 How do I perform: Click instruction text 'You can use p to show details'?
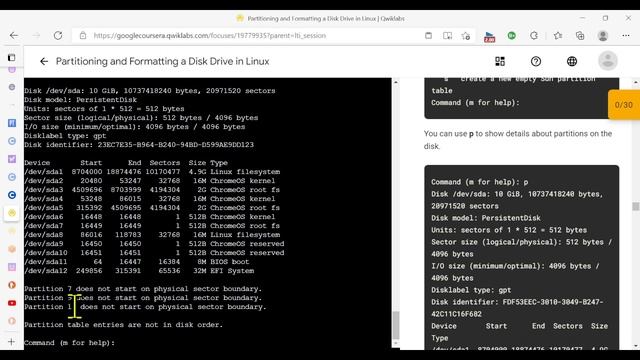pos(518,140)
